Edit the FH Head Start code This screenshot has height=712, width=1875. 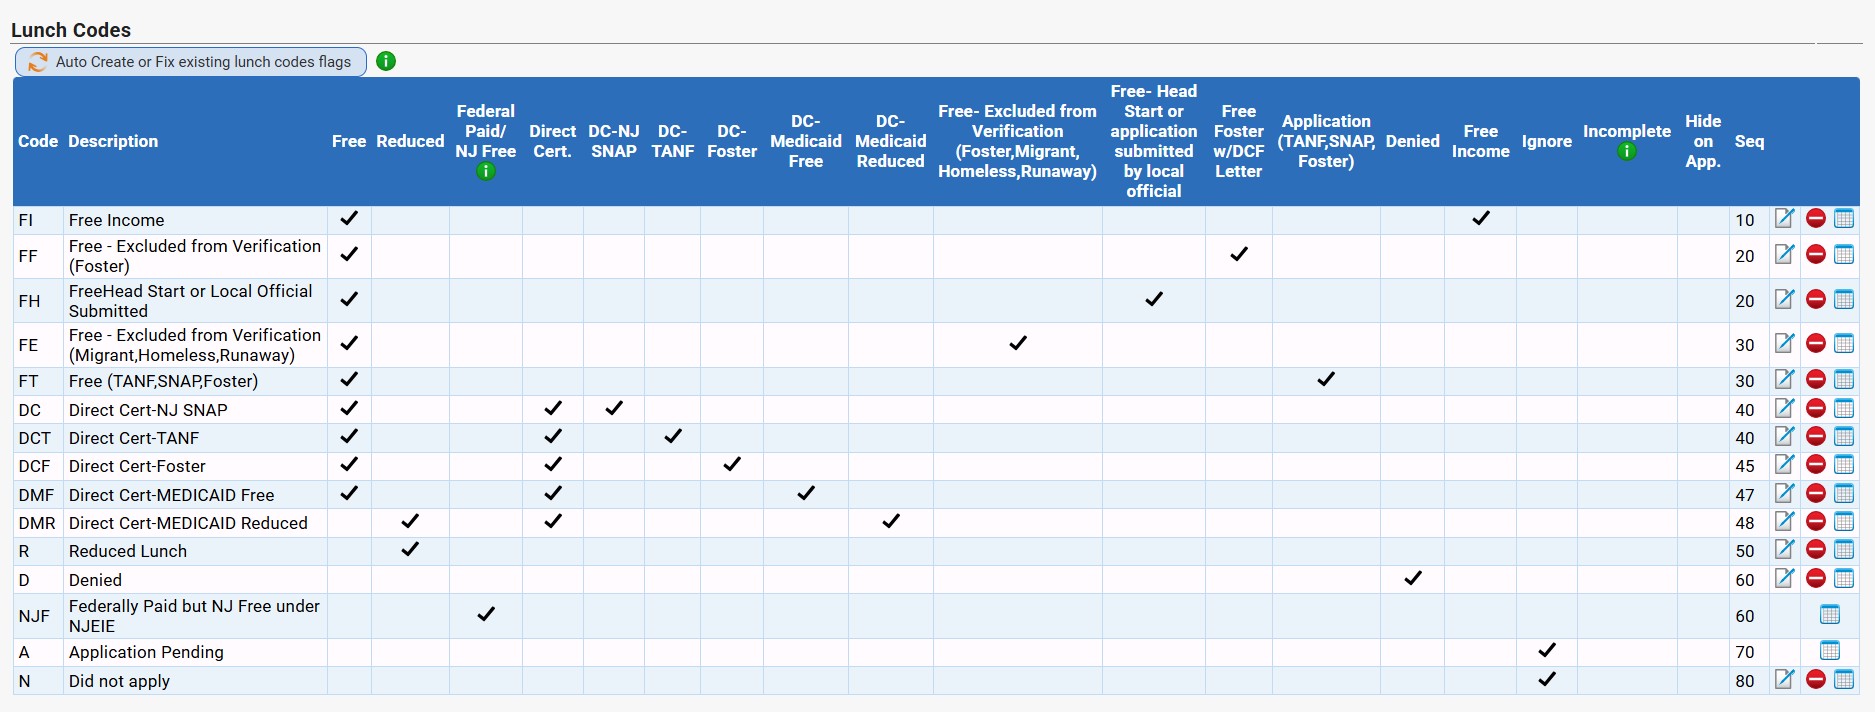tap(1784, 300)
